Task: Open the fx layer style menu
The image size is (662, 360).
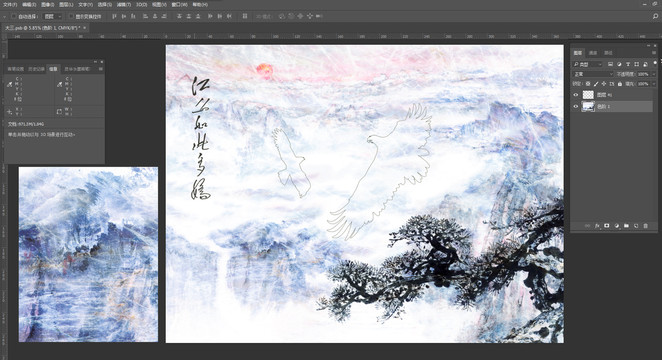Action: pos(597,226)
